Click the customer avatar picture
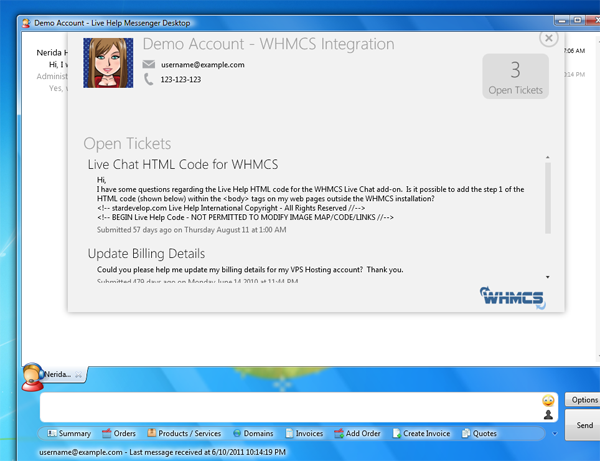This screenshot has height=461, width=600. [x=108, y=63]
